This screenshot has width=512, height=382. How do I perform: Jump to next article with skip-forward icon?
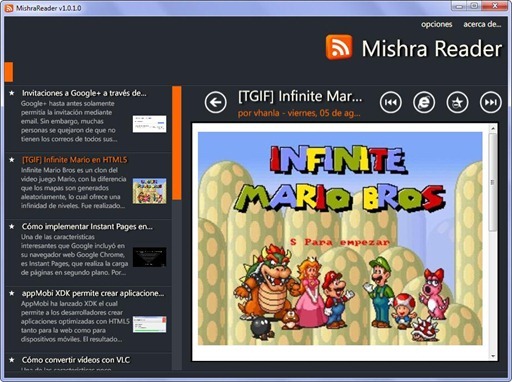[490, 102]
